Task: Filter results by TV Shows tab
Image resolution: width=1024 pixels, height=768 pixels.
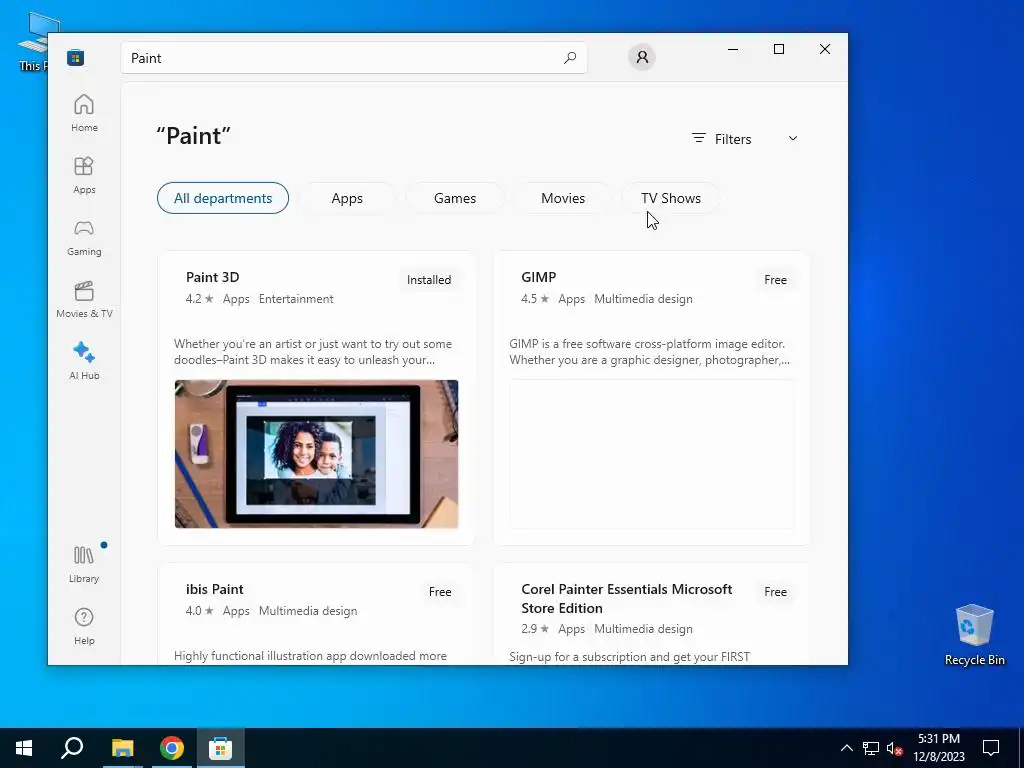Action: 671,198
